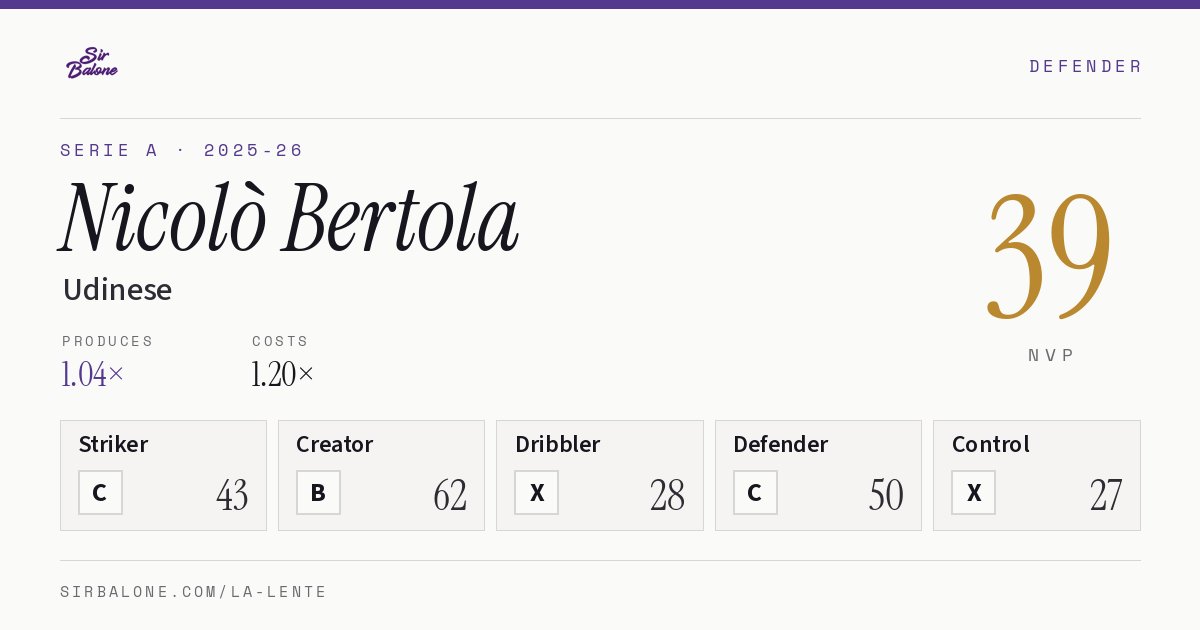
Task: Select the Creator grade B badge
Action: (318, 493)
